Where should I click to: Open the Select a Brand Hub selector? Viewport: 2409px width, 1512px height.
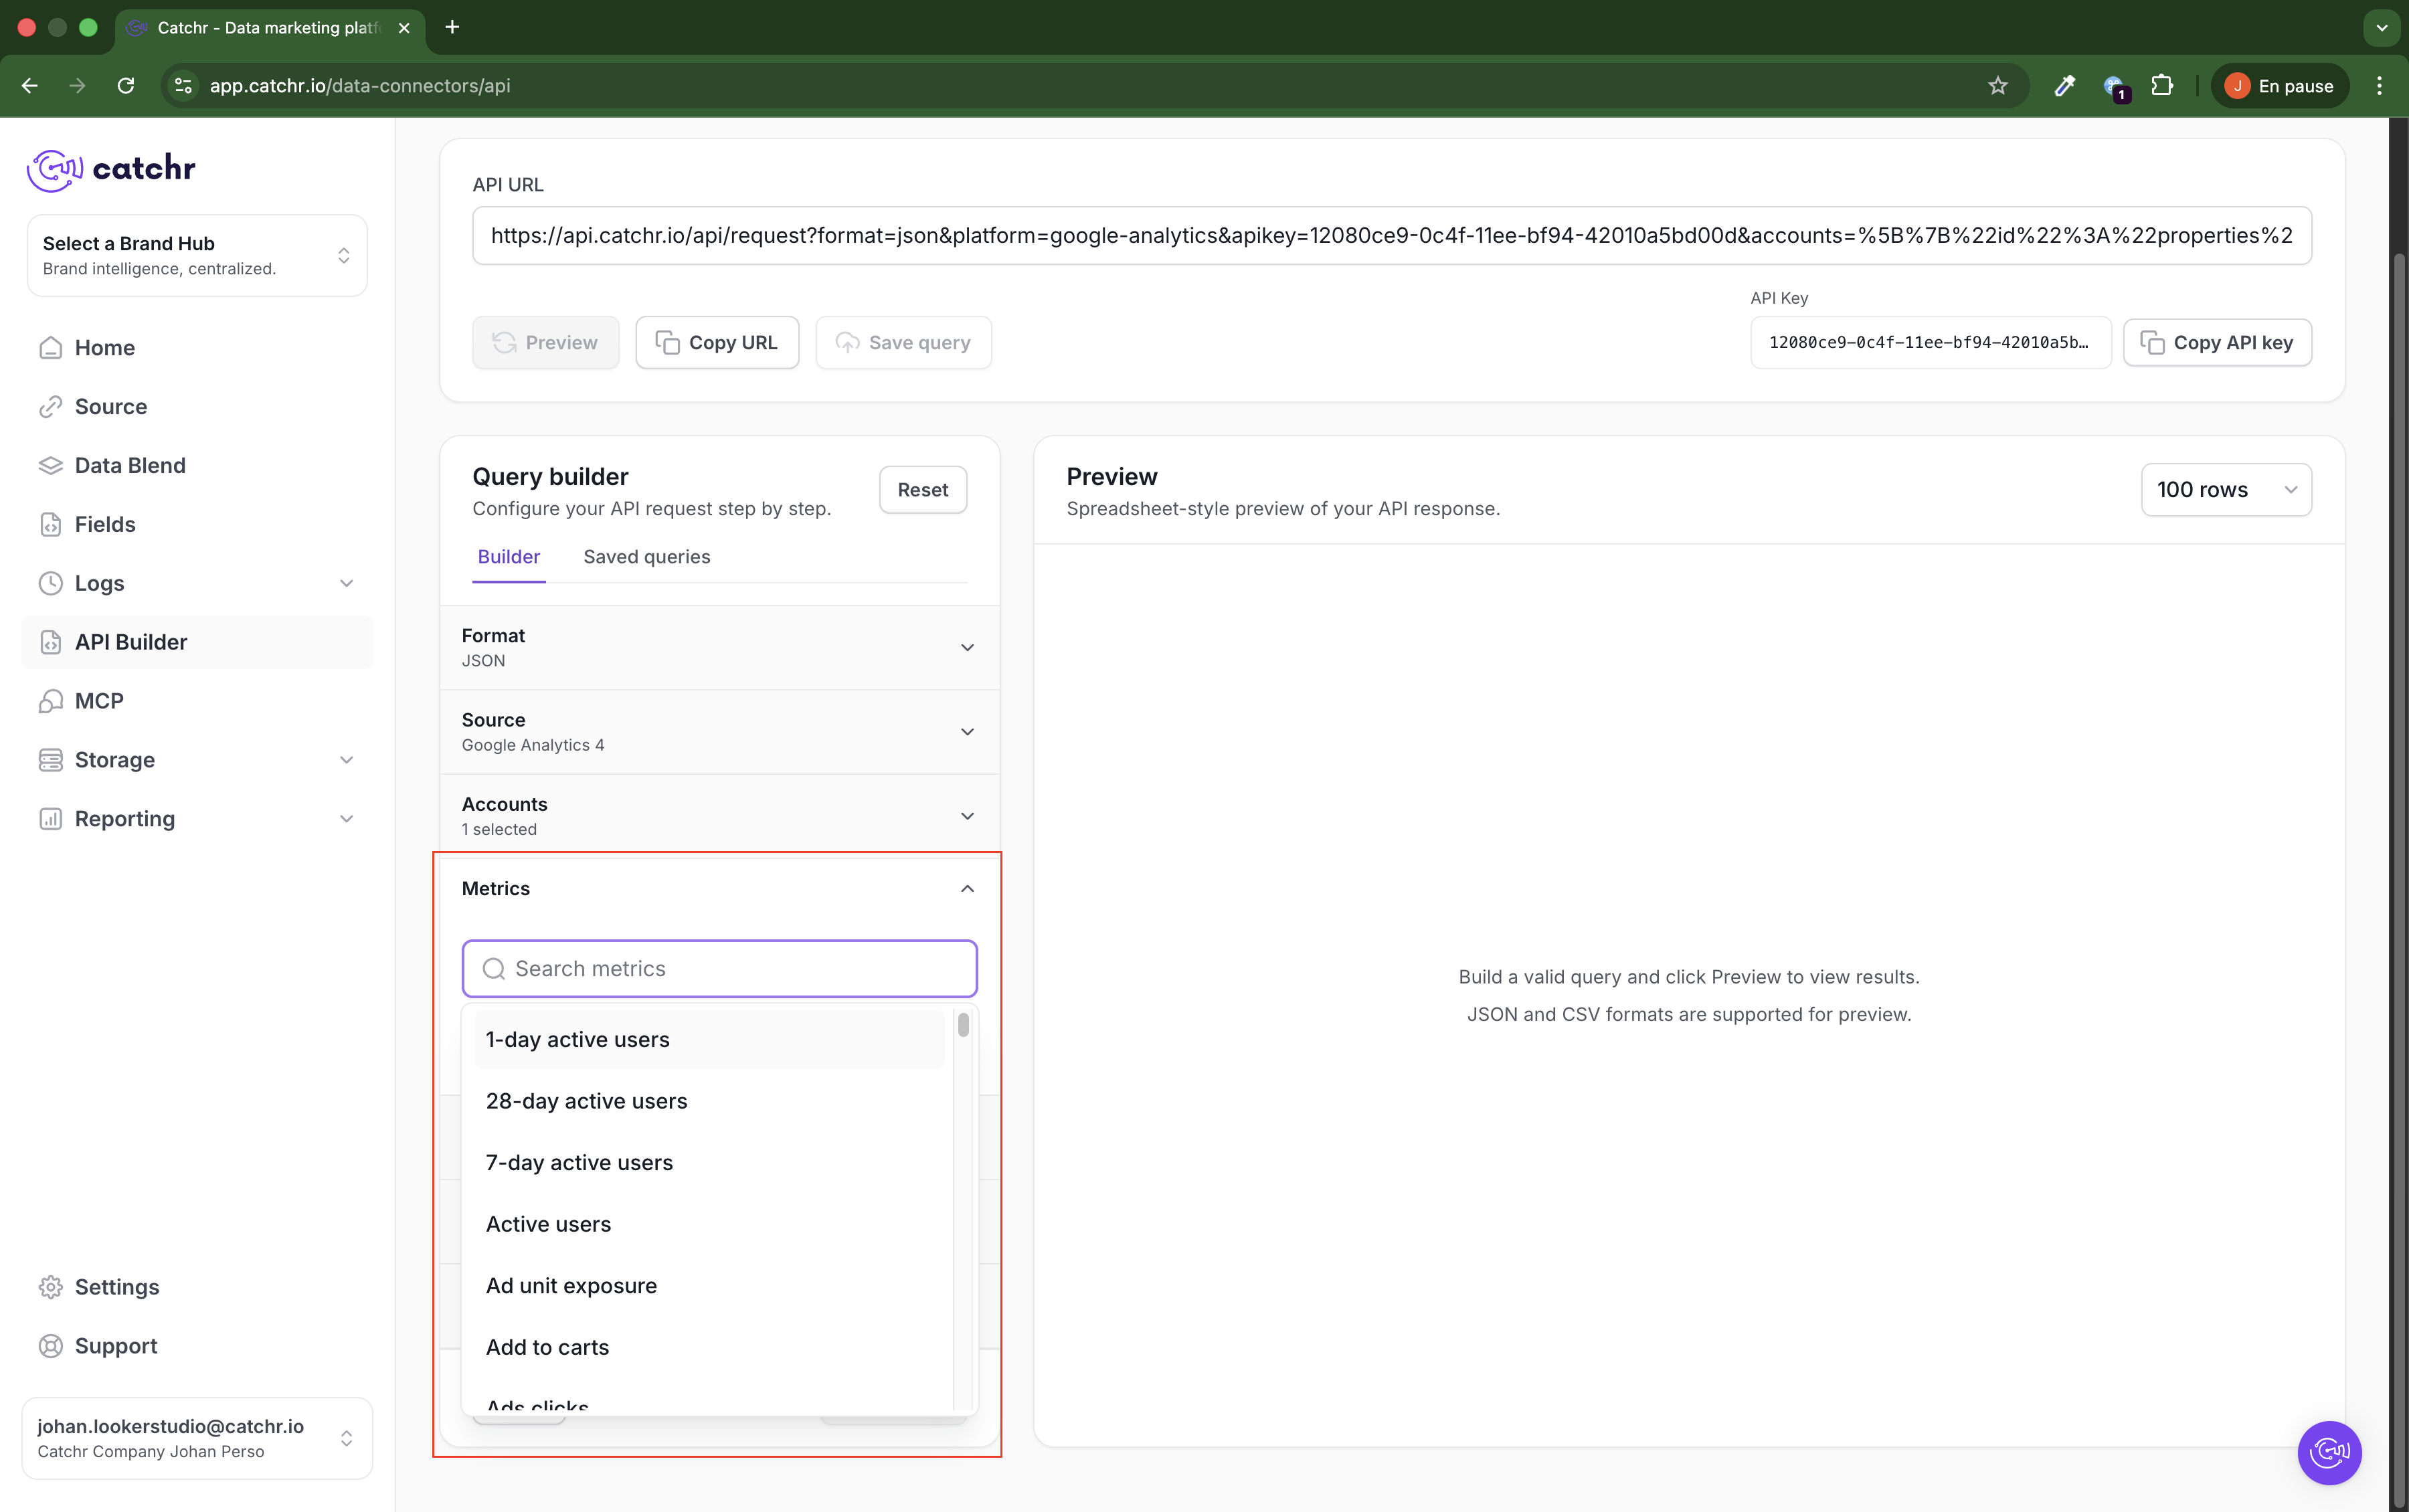(197, 256)
